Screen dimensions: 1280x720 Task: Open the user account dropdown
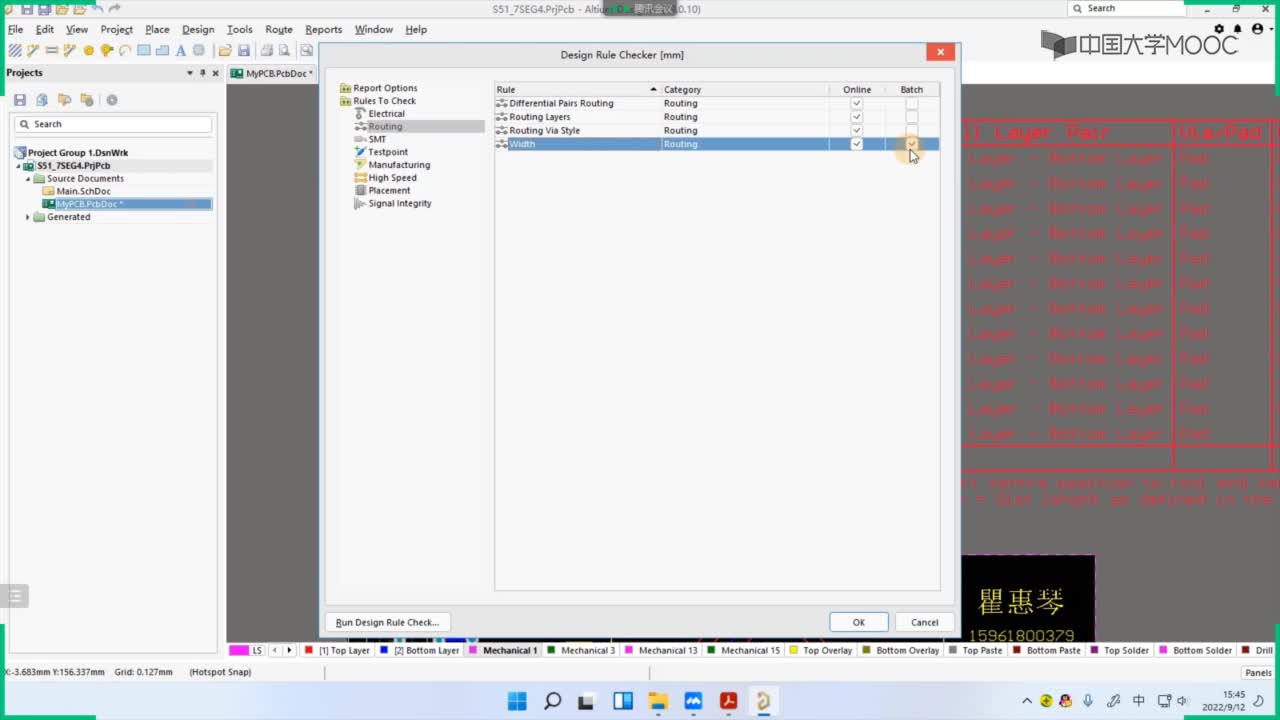(1260, 29)
